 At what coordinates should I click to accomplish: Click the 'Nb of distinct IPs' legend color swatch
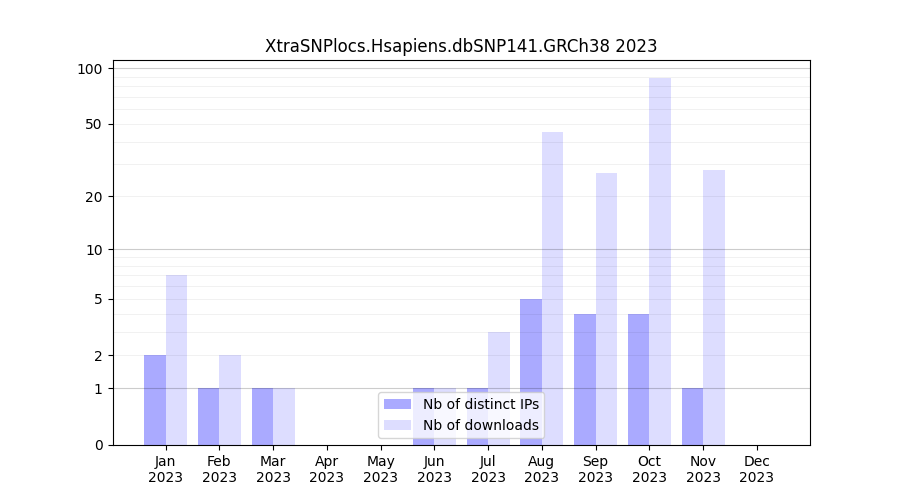click(x=398, y=404)
